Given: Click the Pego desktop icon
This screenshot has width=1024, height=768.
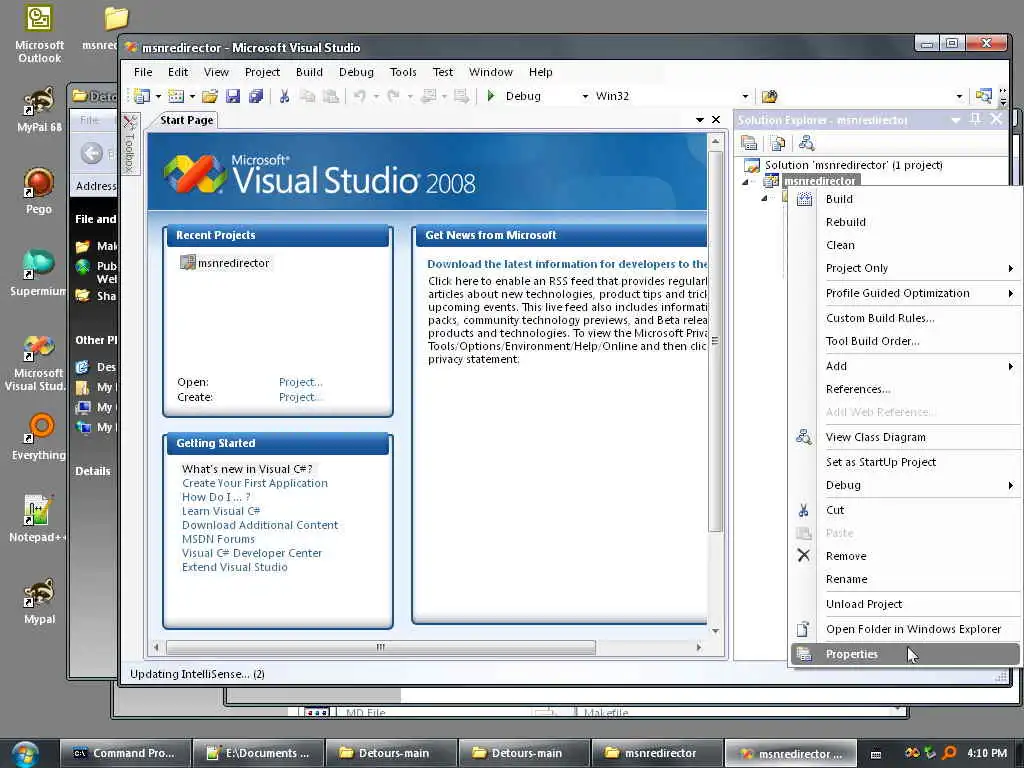Looking at the screenshot, I should point(39,191).
